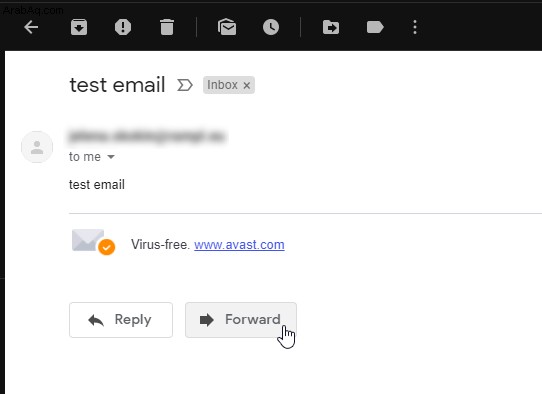
Task: Archive this email using the archive icon
Action: (x=79, y=27)
